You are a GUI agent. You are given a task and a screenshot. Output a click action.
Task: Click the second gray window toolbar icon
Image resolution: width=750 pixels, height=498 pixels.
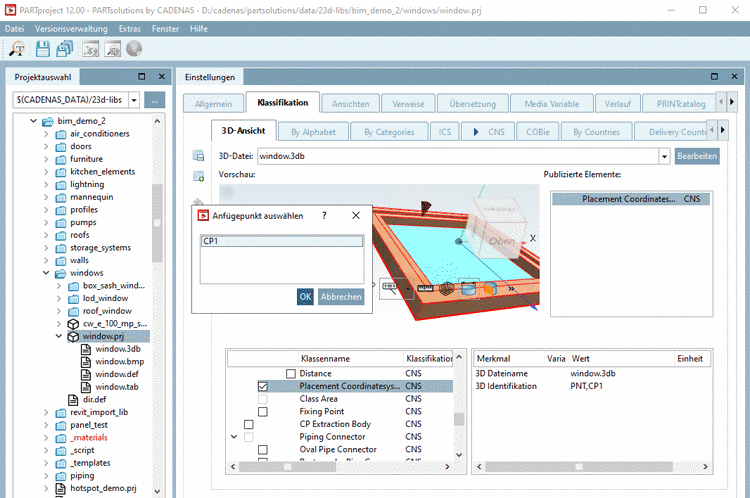tap(113, 49)
